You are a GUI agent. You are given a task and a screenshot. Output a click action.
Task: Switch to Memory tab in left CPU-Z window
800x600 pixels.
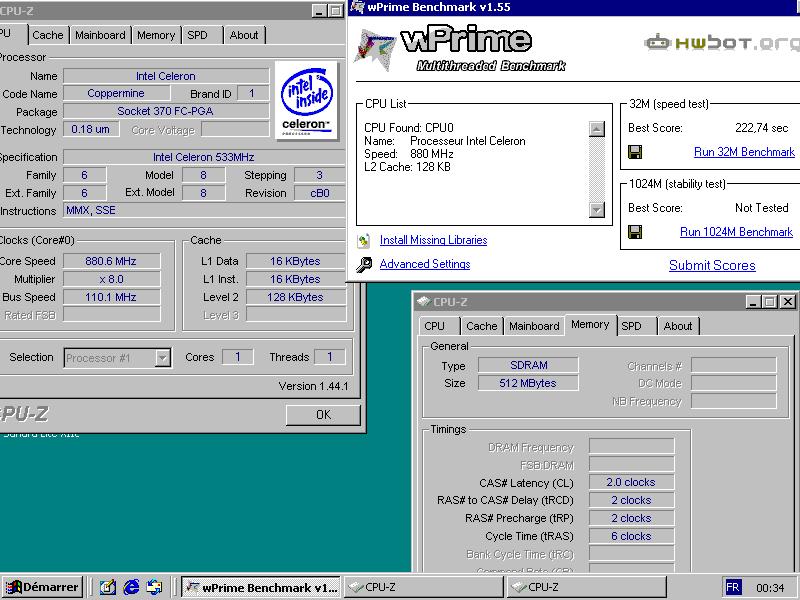click(x=156, y=35)
